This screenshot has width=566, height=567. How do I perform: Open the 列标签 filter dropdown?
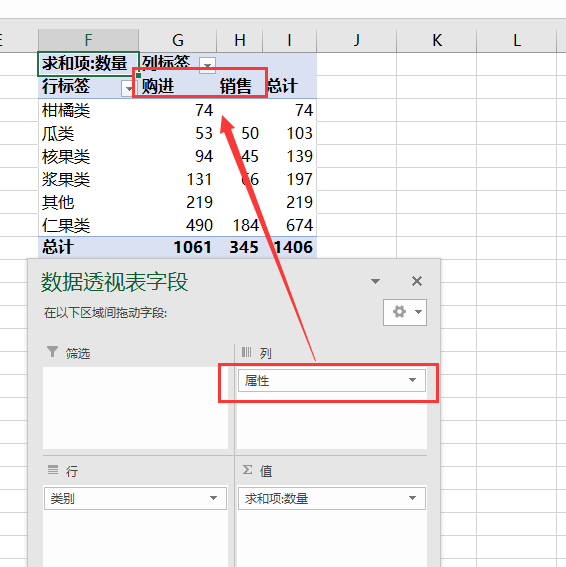pyautogui.click(x=207, y=65)
